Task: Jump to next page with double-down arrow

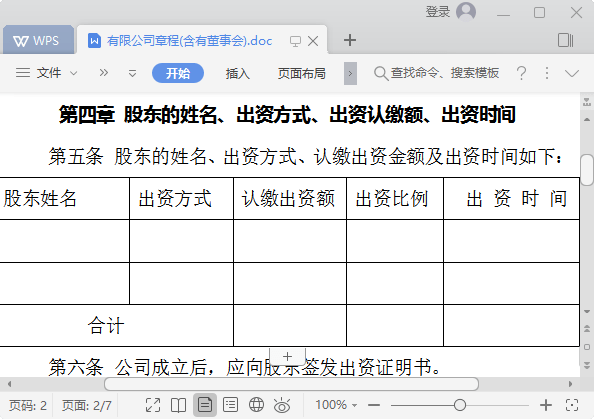Action: tap(587, 365)
